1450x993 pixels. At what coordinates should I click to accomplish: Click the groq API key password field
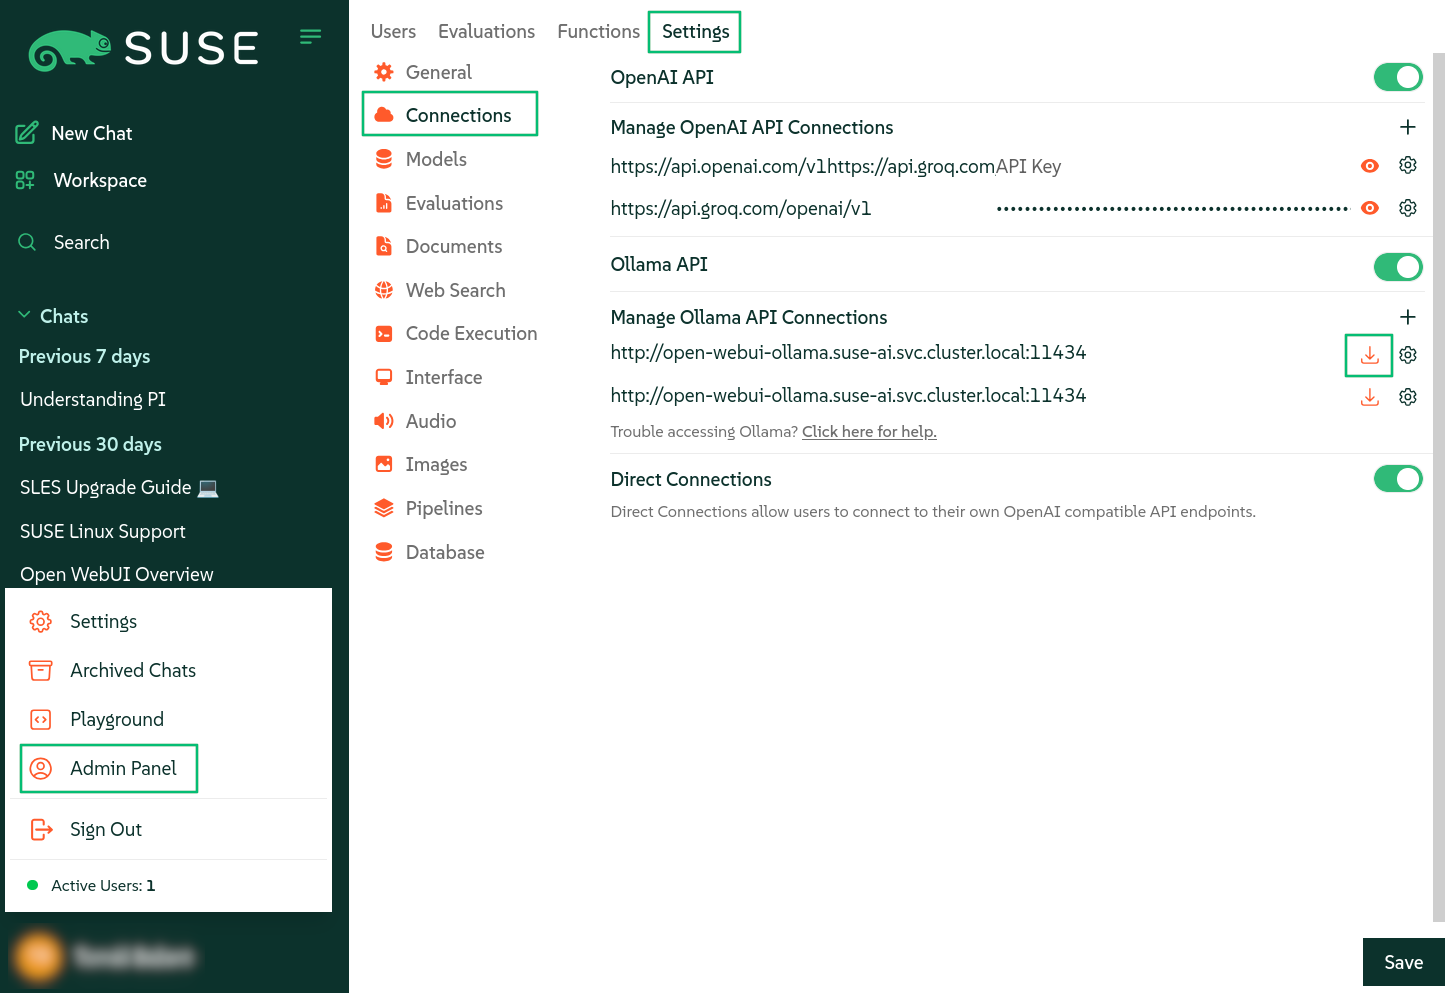click(x=1172, y=208)
